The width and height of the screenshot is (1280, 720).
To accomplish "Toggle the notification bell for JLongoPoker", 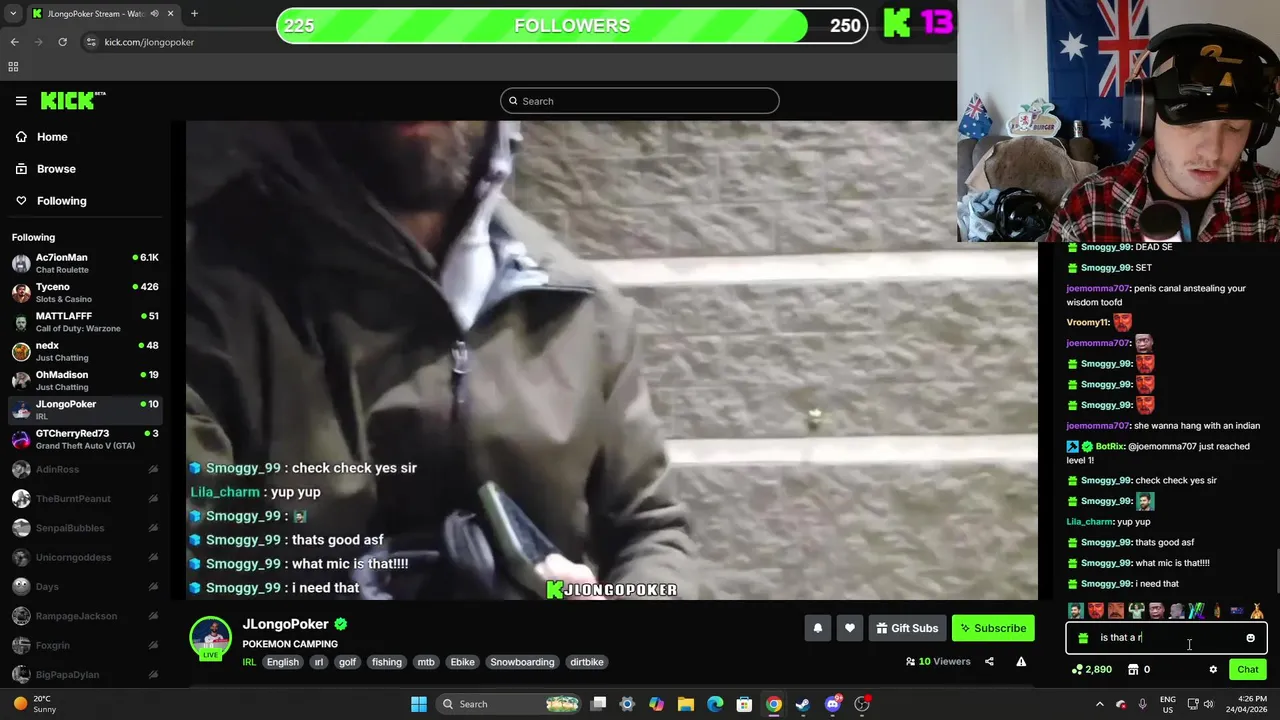I will (818, 628).
